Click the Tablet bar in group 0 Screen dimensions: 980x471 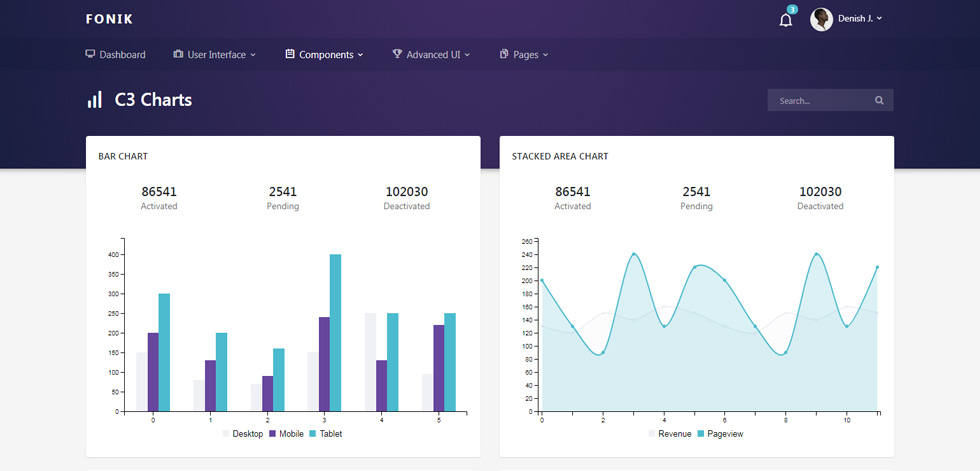pos(164,352)
